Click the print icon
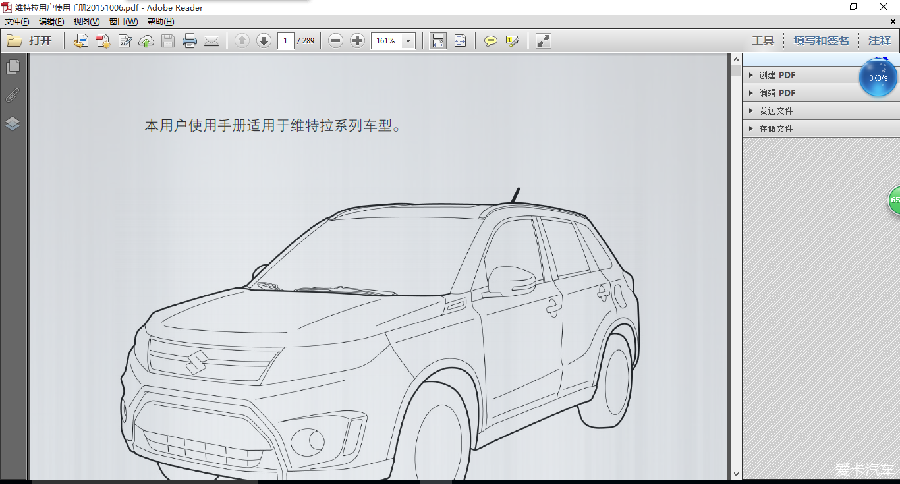Viewport: 900px width, 484px height. (189, 41)
